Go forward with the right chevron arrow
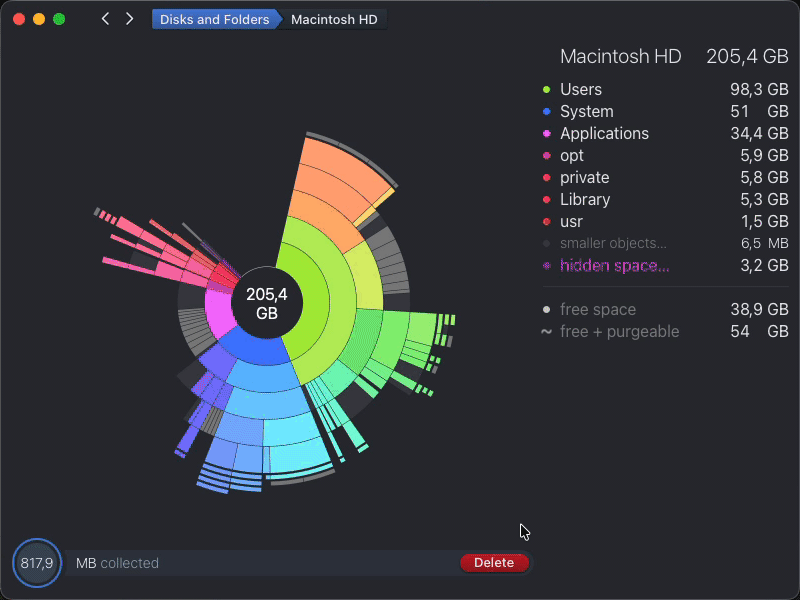 130,19
